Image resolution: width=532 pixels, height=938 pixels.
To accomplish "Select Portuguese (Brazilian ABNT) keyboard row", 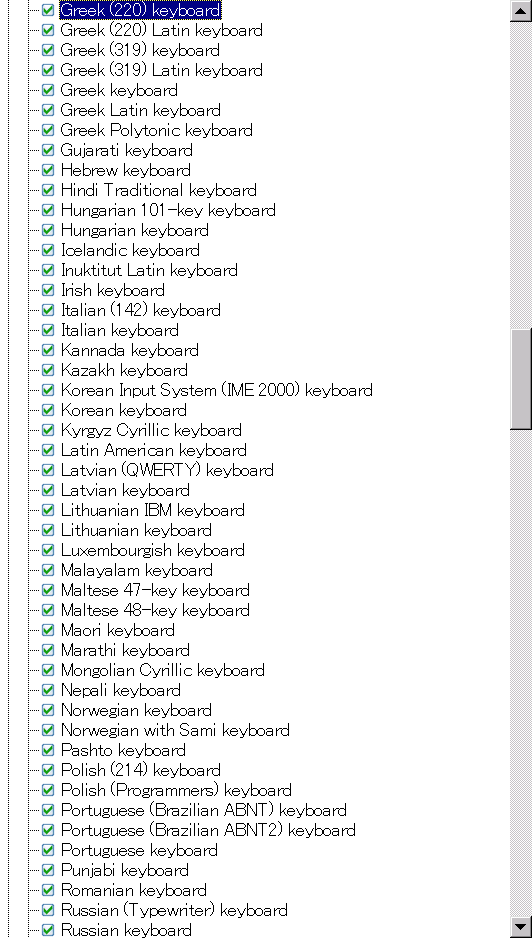I will pos(203,810).
